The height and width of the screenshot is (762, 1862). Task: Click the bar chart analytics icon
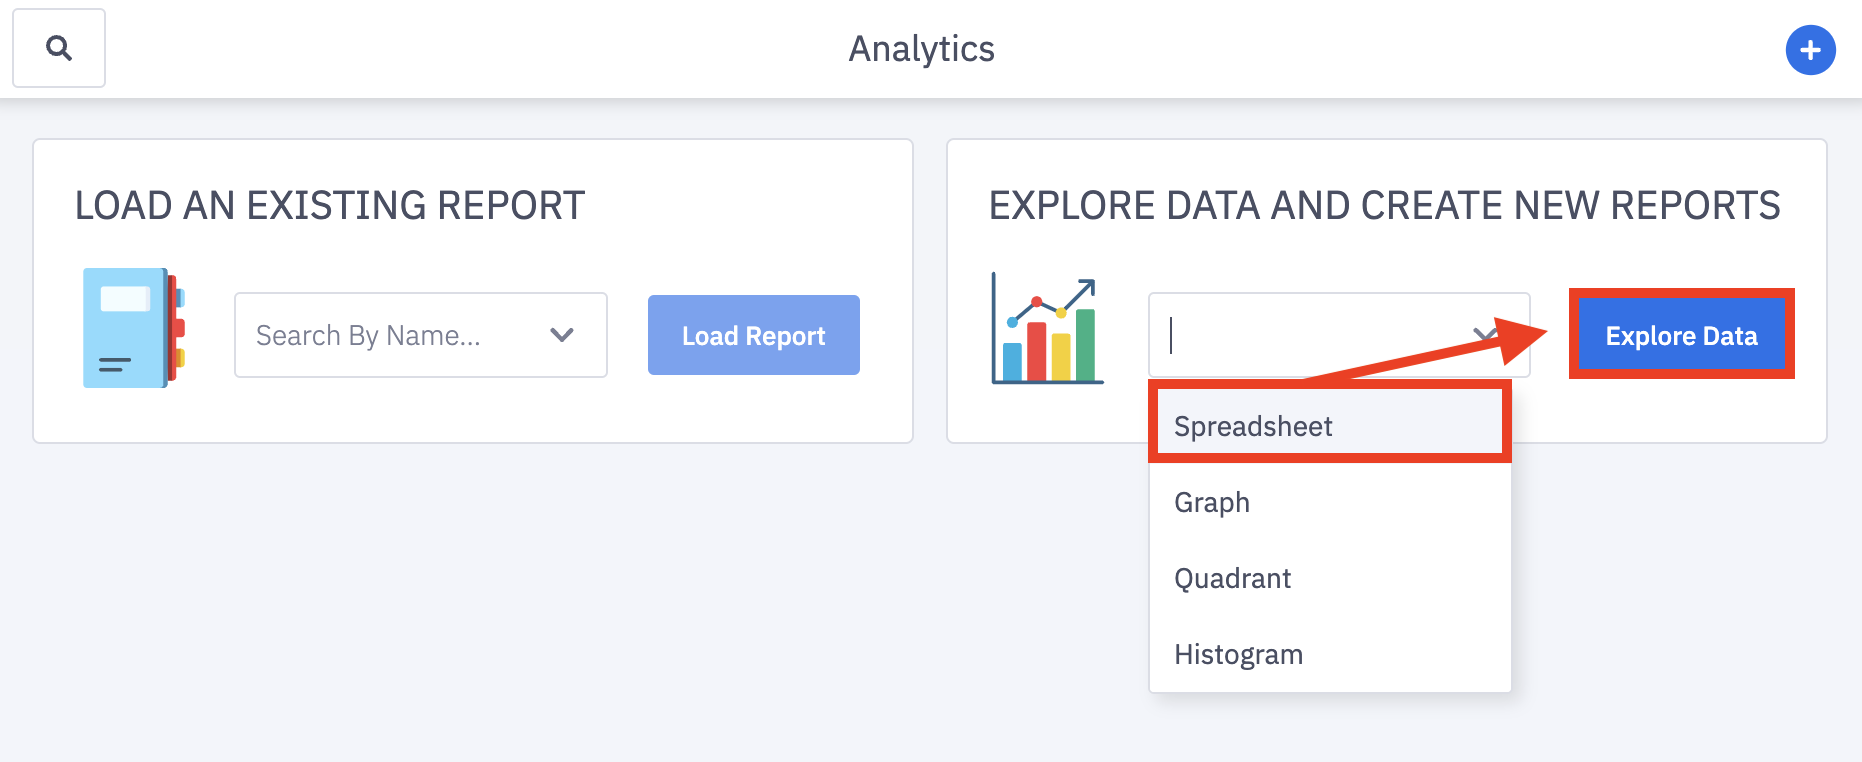(x=1047, y=328)
